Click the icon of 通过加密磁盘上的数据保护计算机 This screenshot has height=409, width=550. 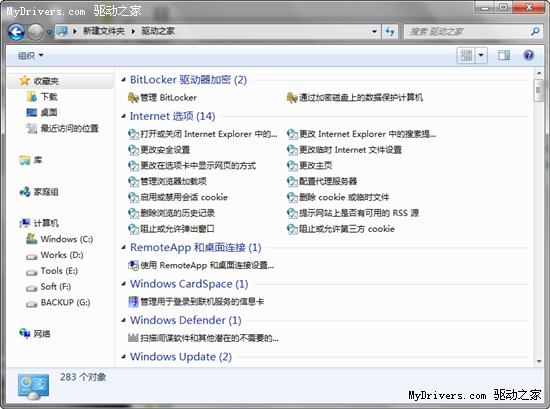click(x=292, y=98)
